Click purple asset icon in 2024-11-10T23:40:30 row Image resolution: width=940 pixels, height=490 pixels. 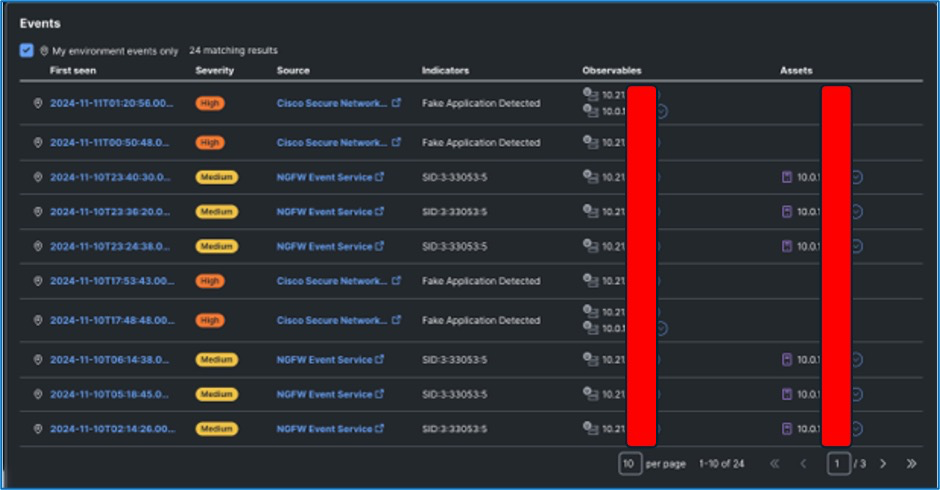coord(787,177)
